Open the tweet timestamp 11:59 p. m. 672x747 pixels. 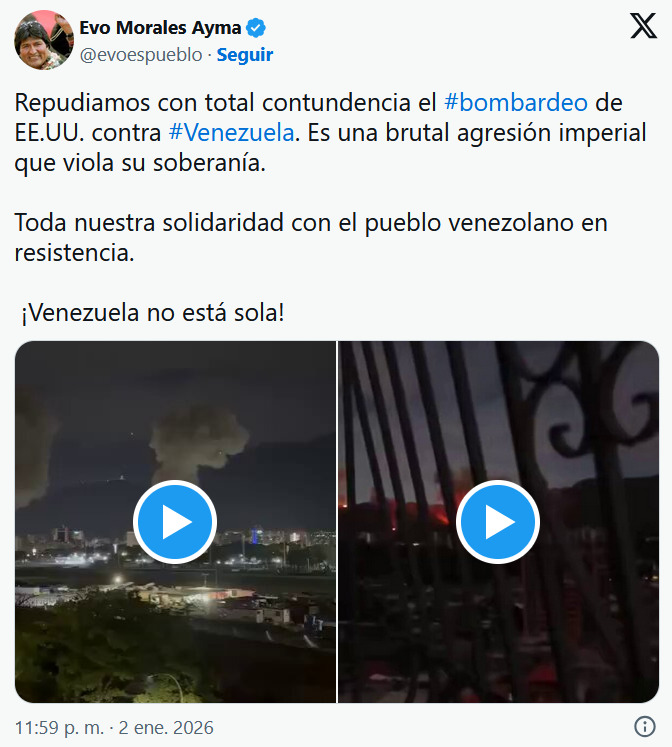(59, 727)
